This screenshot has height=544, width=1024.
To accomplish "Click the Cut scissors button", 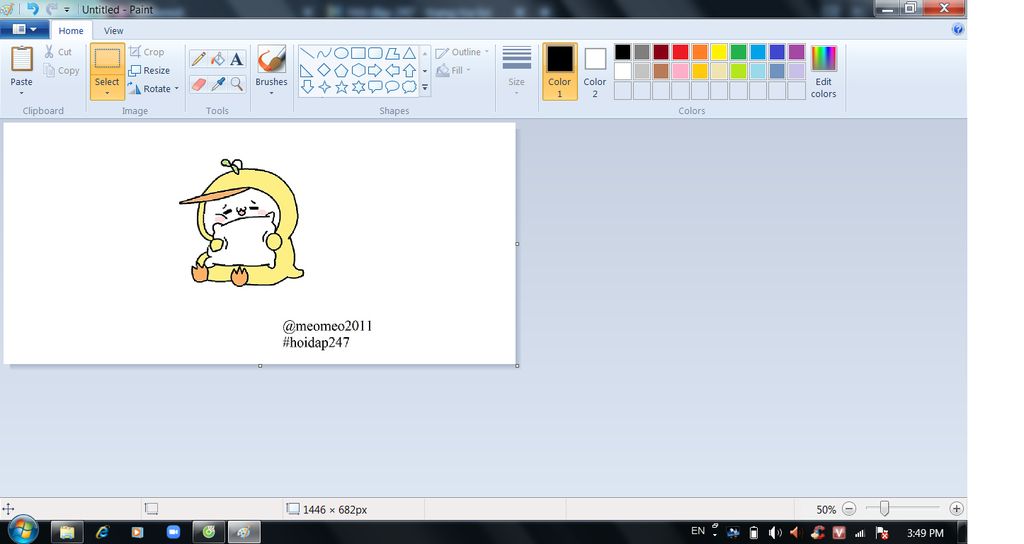I will [x=57, y=52].
